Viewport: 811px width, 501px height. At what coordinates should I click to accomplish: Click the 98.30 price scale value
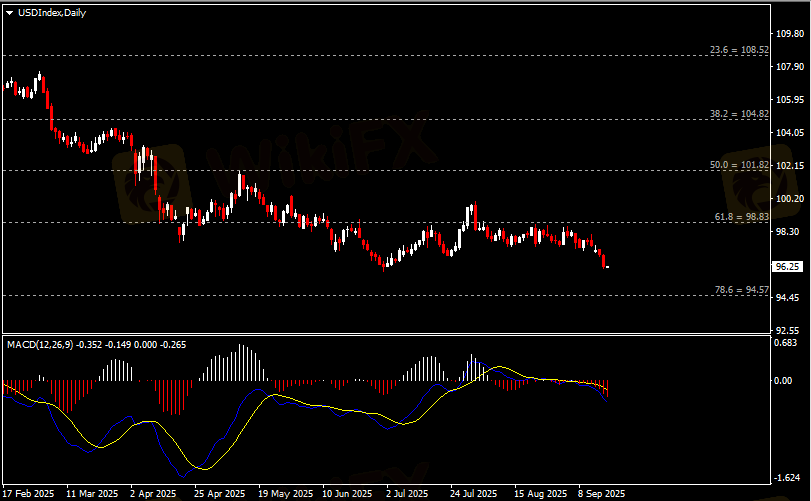click(x=788, y=232)
